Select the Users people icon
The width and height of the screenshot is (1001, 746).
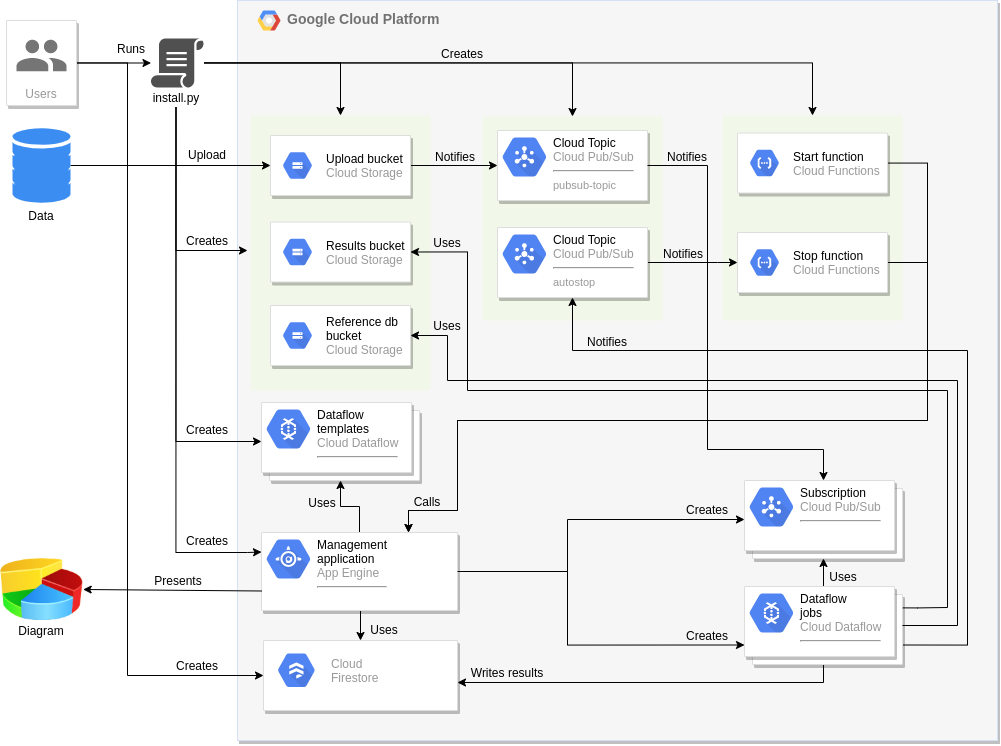(41, 56)
